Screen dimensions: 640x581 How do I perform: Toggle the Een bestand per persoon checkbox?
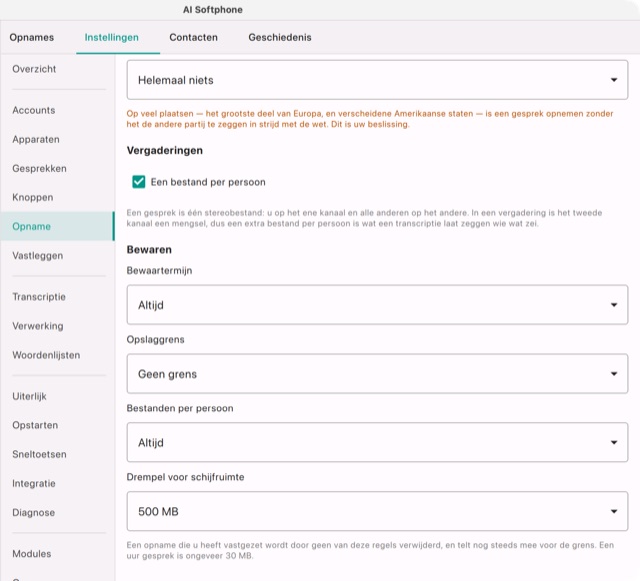[139, 182]
